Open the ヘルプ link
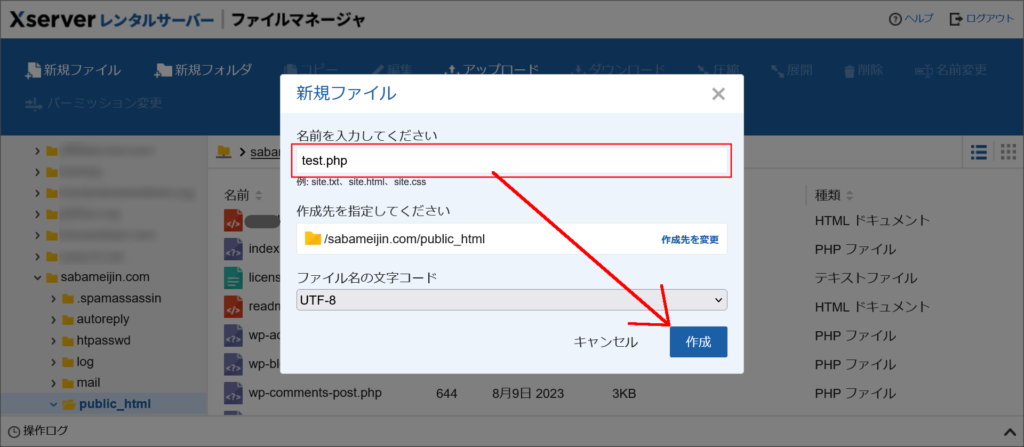The width and height of the screenshot is (1024, 447). click(911, 19)
